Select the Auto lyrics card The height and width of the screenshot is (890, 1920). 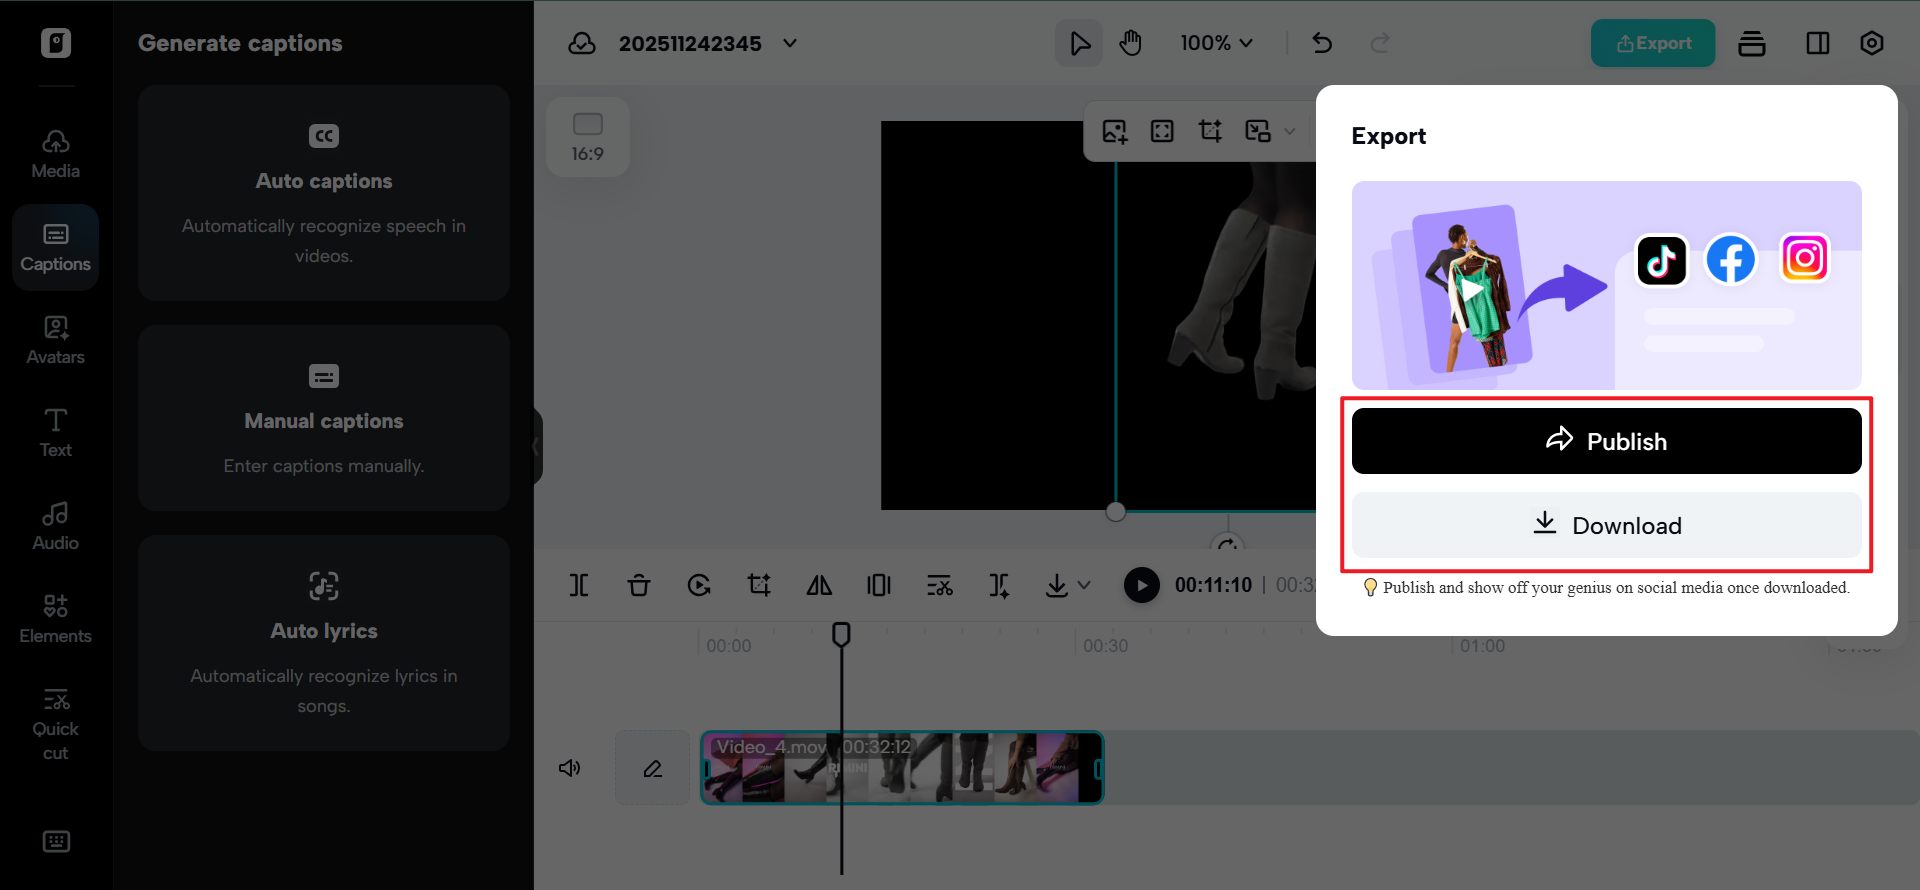click(x=324, y=643)
